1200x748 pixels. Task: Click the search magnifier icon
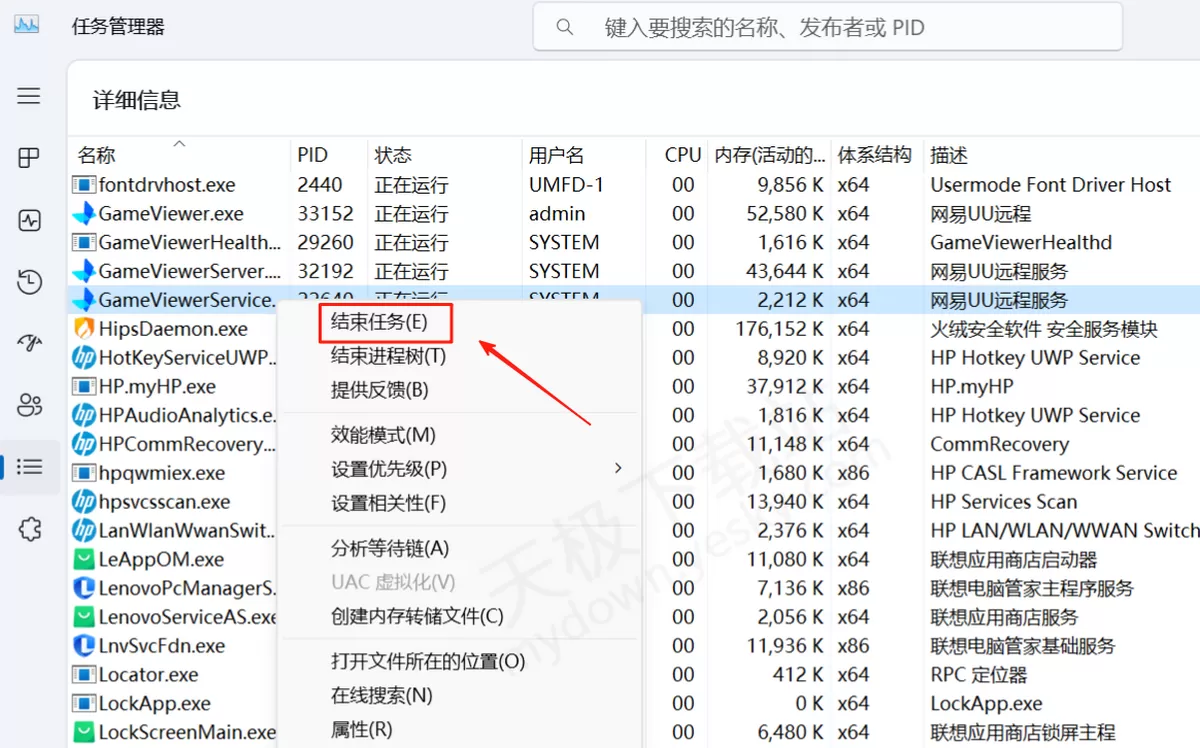pyautogui.click(x=565, y=28)
